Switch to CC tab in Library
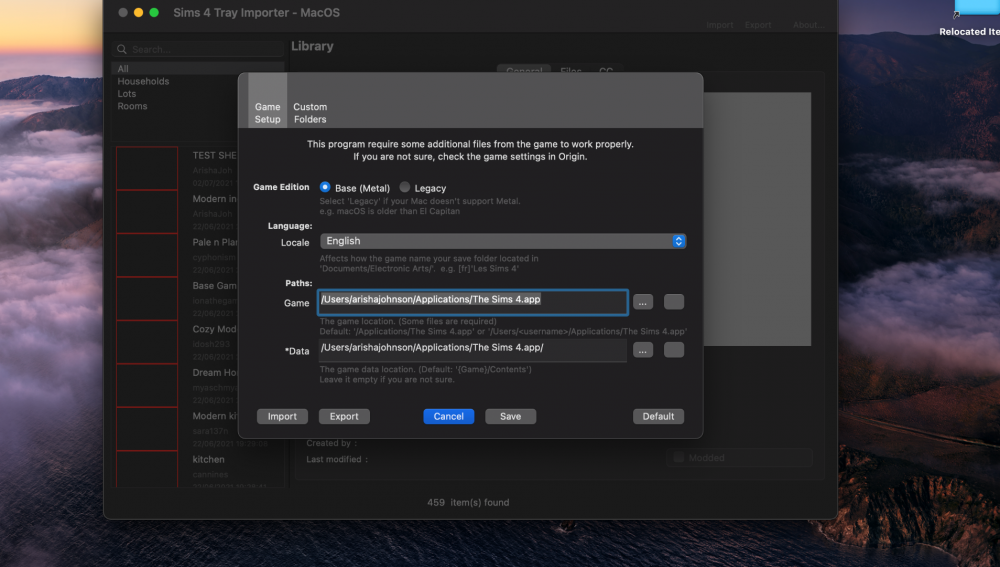 (x=606, y=69)
